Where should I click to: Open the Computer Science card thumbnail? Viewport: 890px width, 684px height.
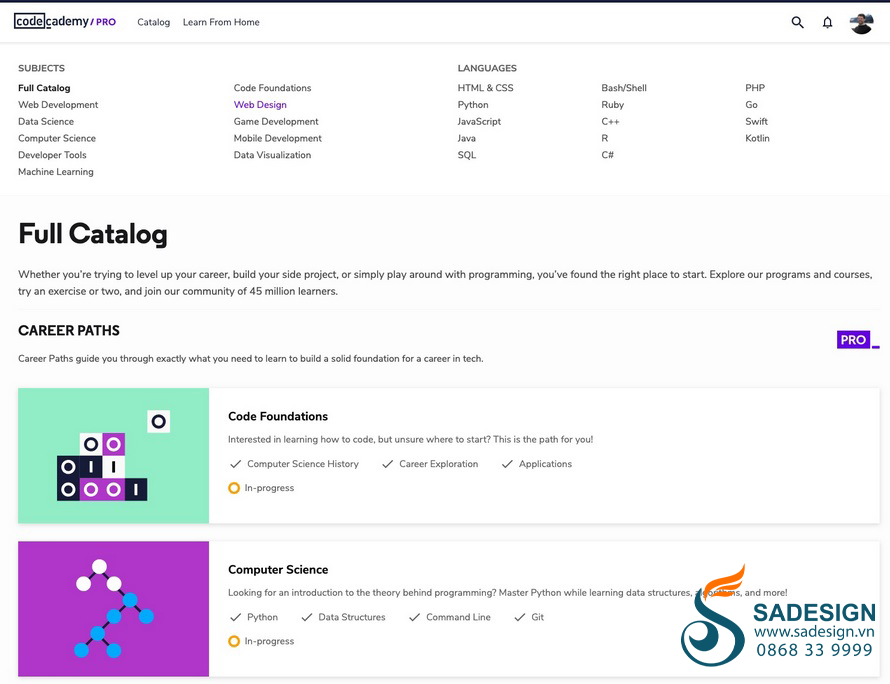click(x=114, y=609)
